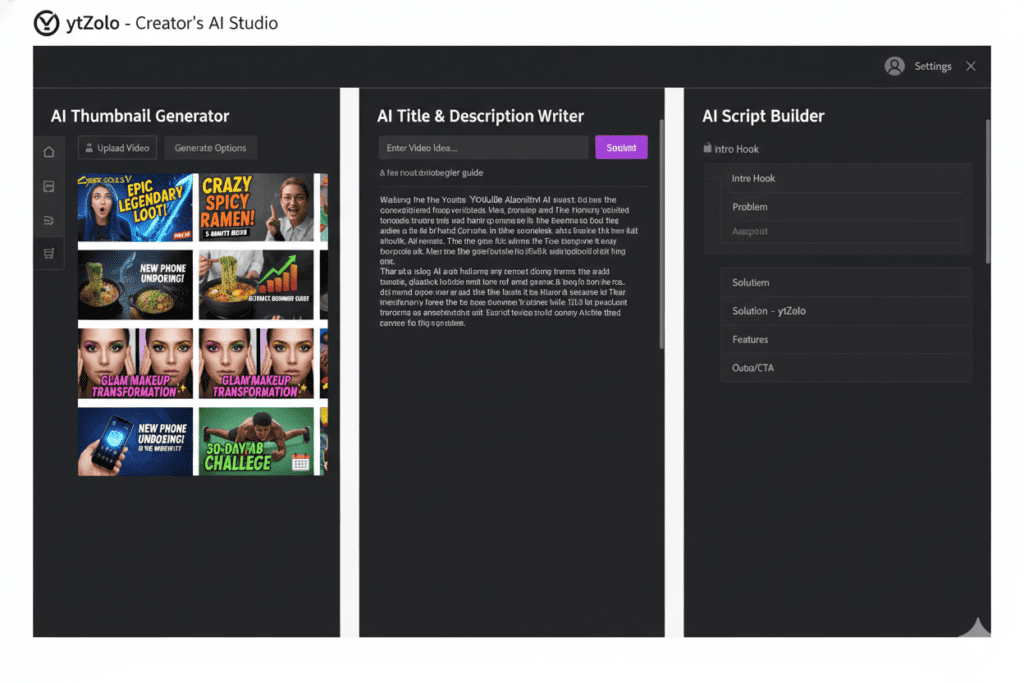
Task: Select the Intre Hook script row
Action: [841, 178]
